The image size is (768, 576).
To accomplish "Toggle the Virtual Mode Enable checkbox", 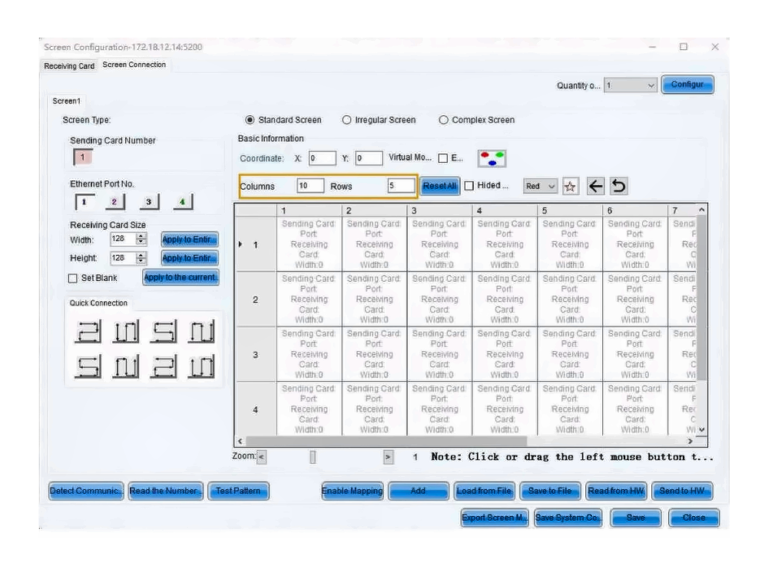I will (443, 158).
